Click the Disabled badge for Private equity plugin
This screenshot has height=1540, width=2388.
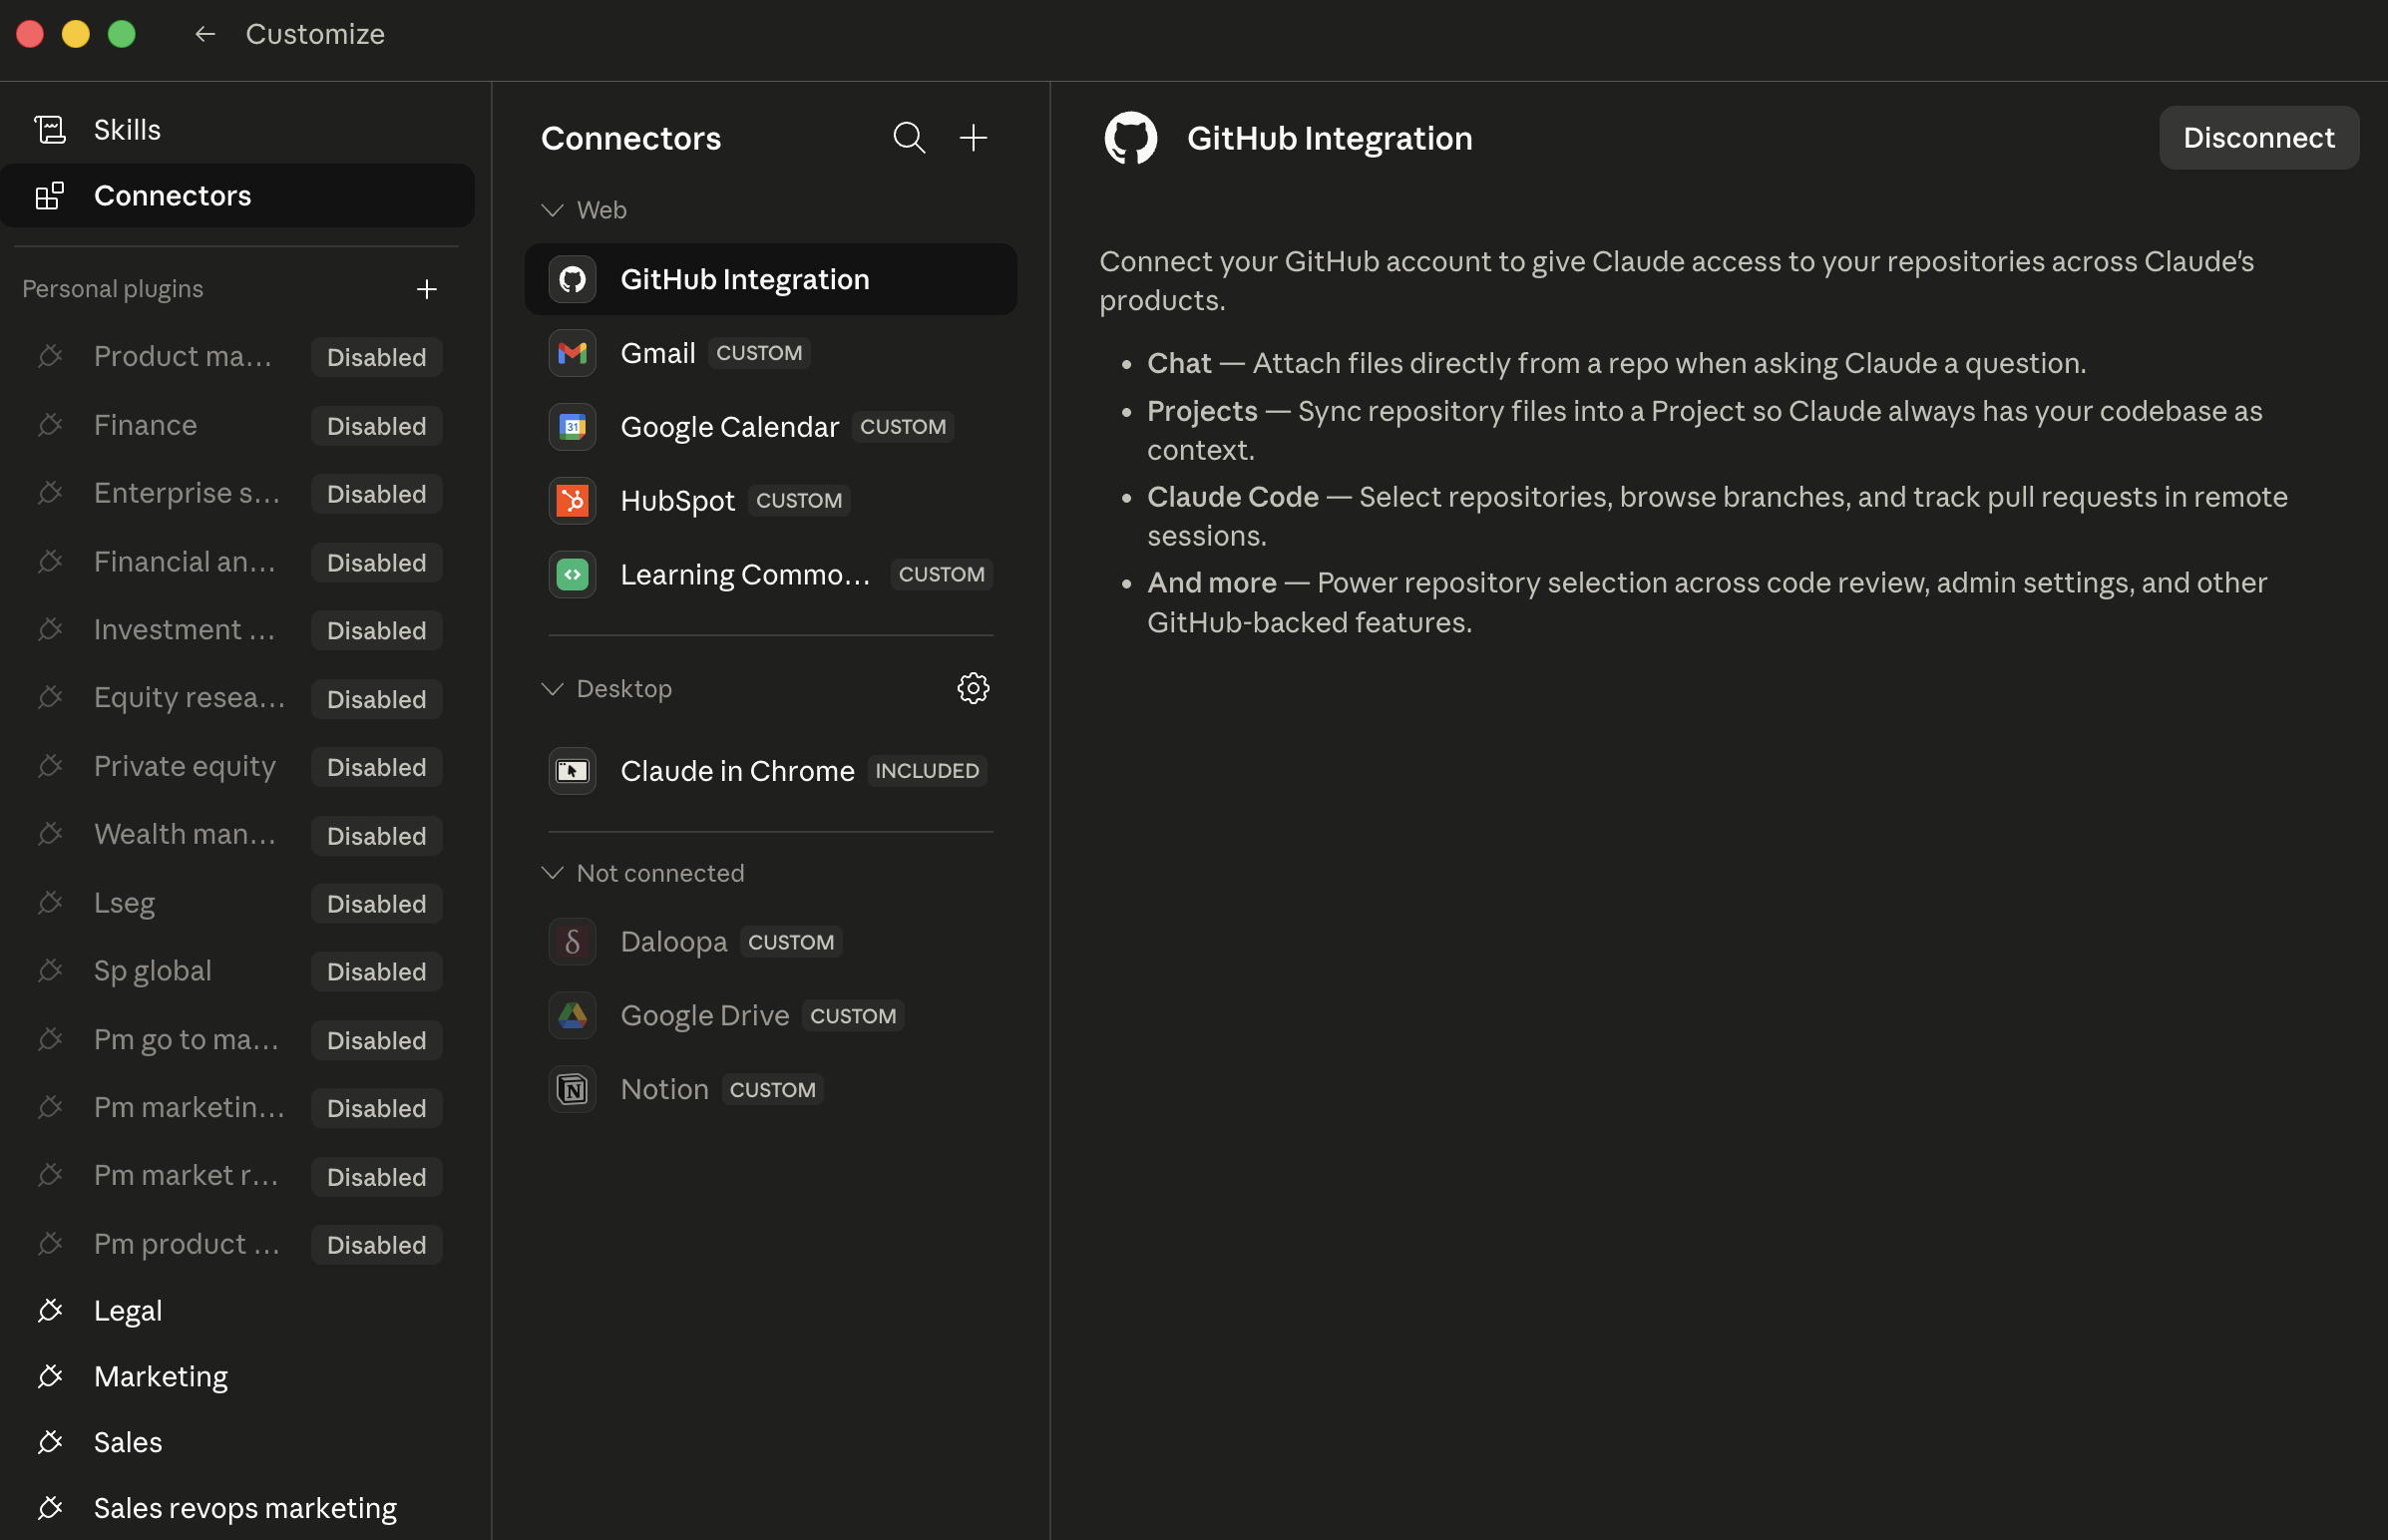376,767
